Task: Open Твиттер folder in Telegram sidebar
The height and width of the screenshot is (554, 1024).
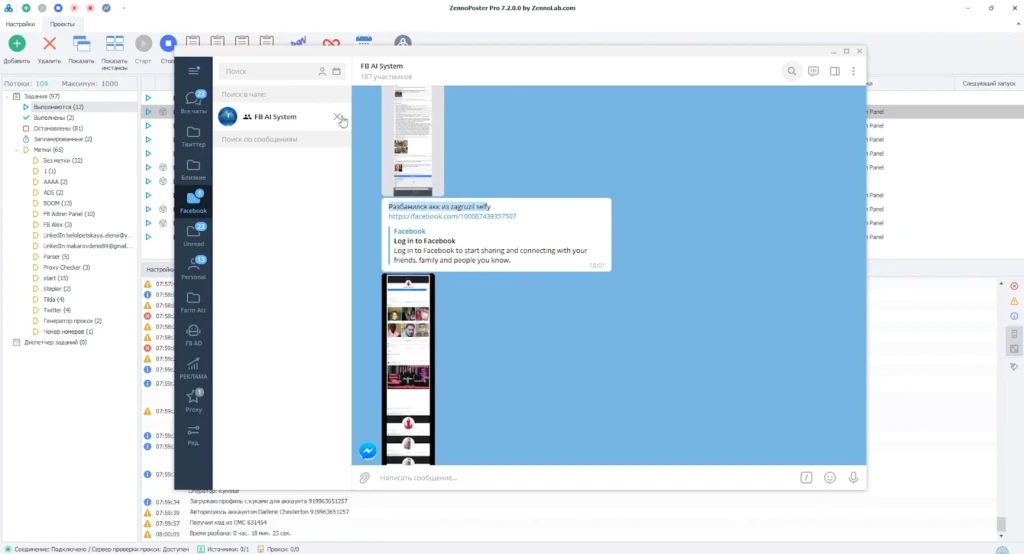Action: [193, 136]
